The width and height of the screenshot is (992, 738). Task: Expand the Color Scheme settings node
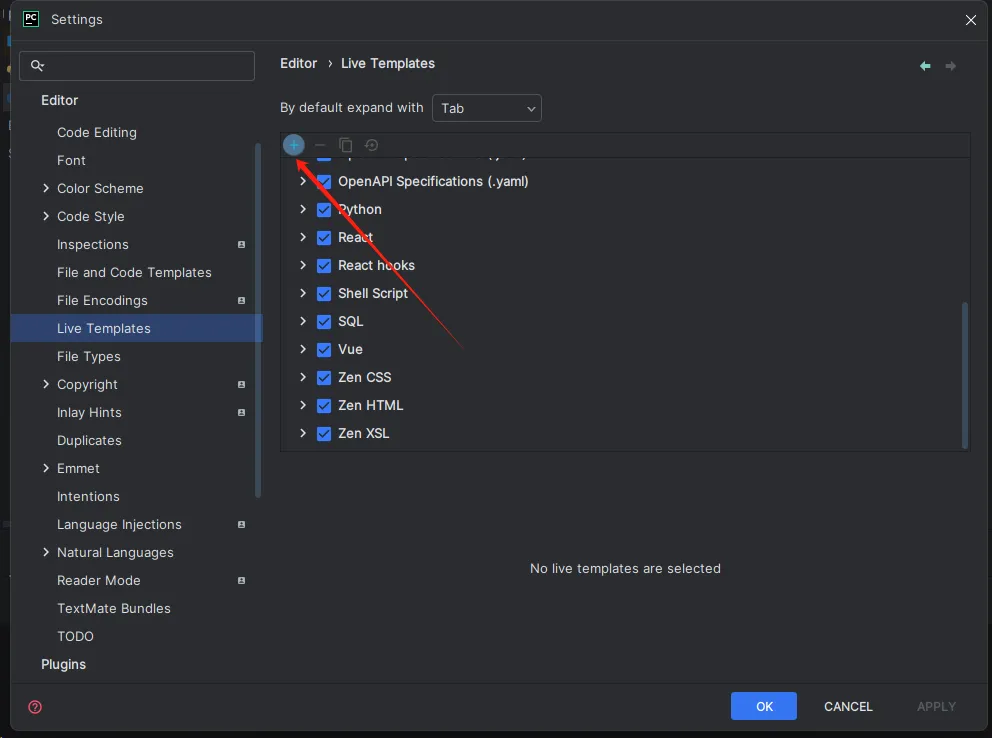(x=46, y=188)
